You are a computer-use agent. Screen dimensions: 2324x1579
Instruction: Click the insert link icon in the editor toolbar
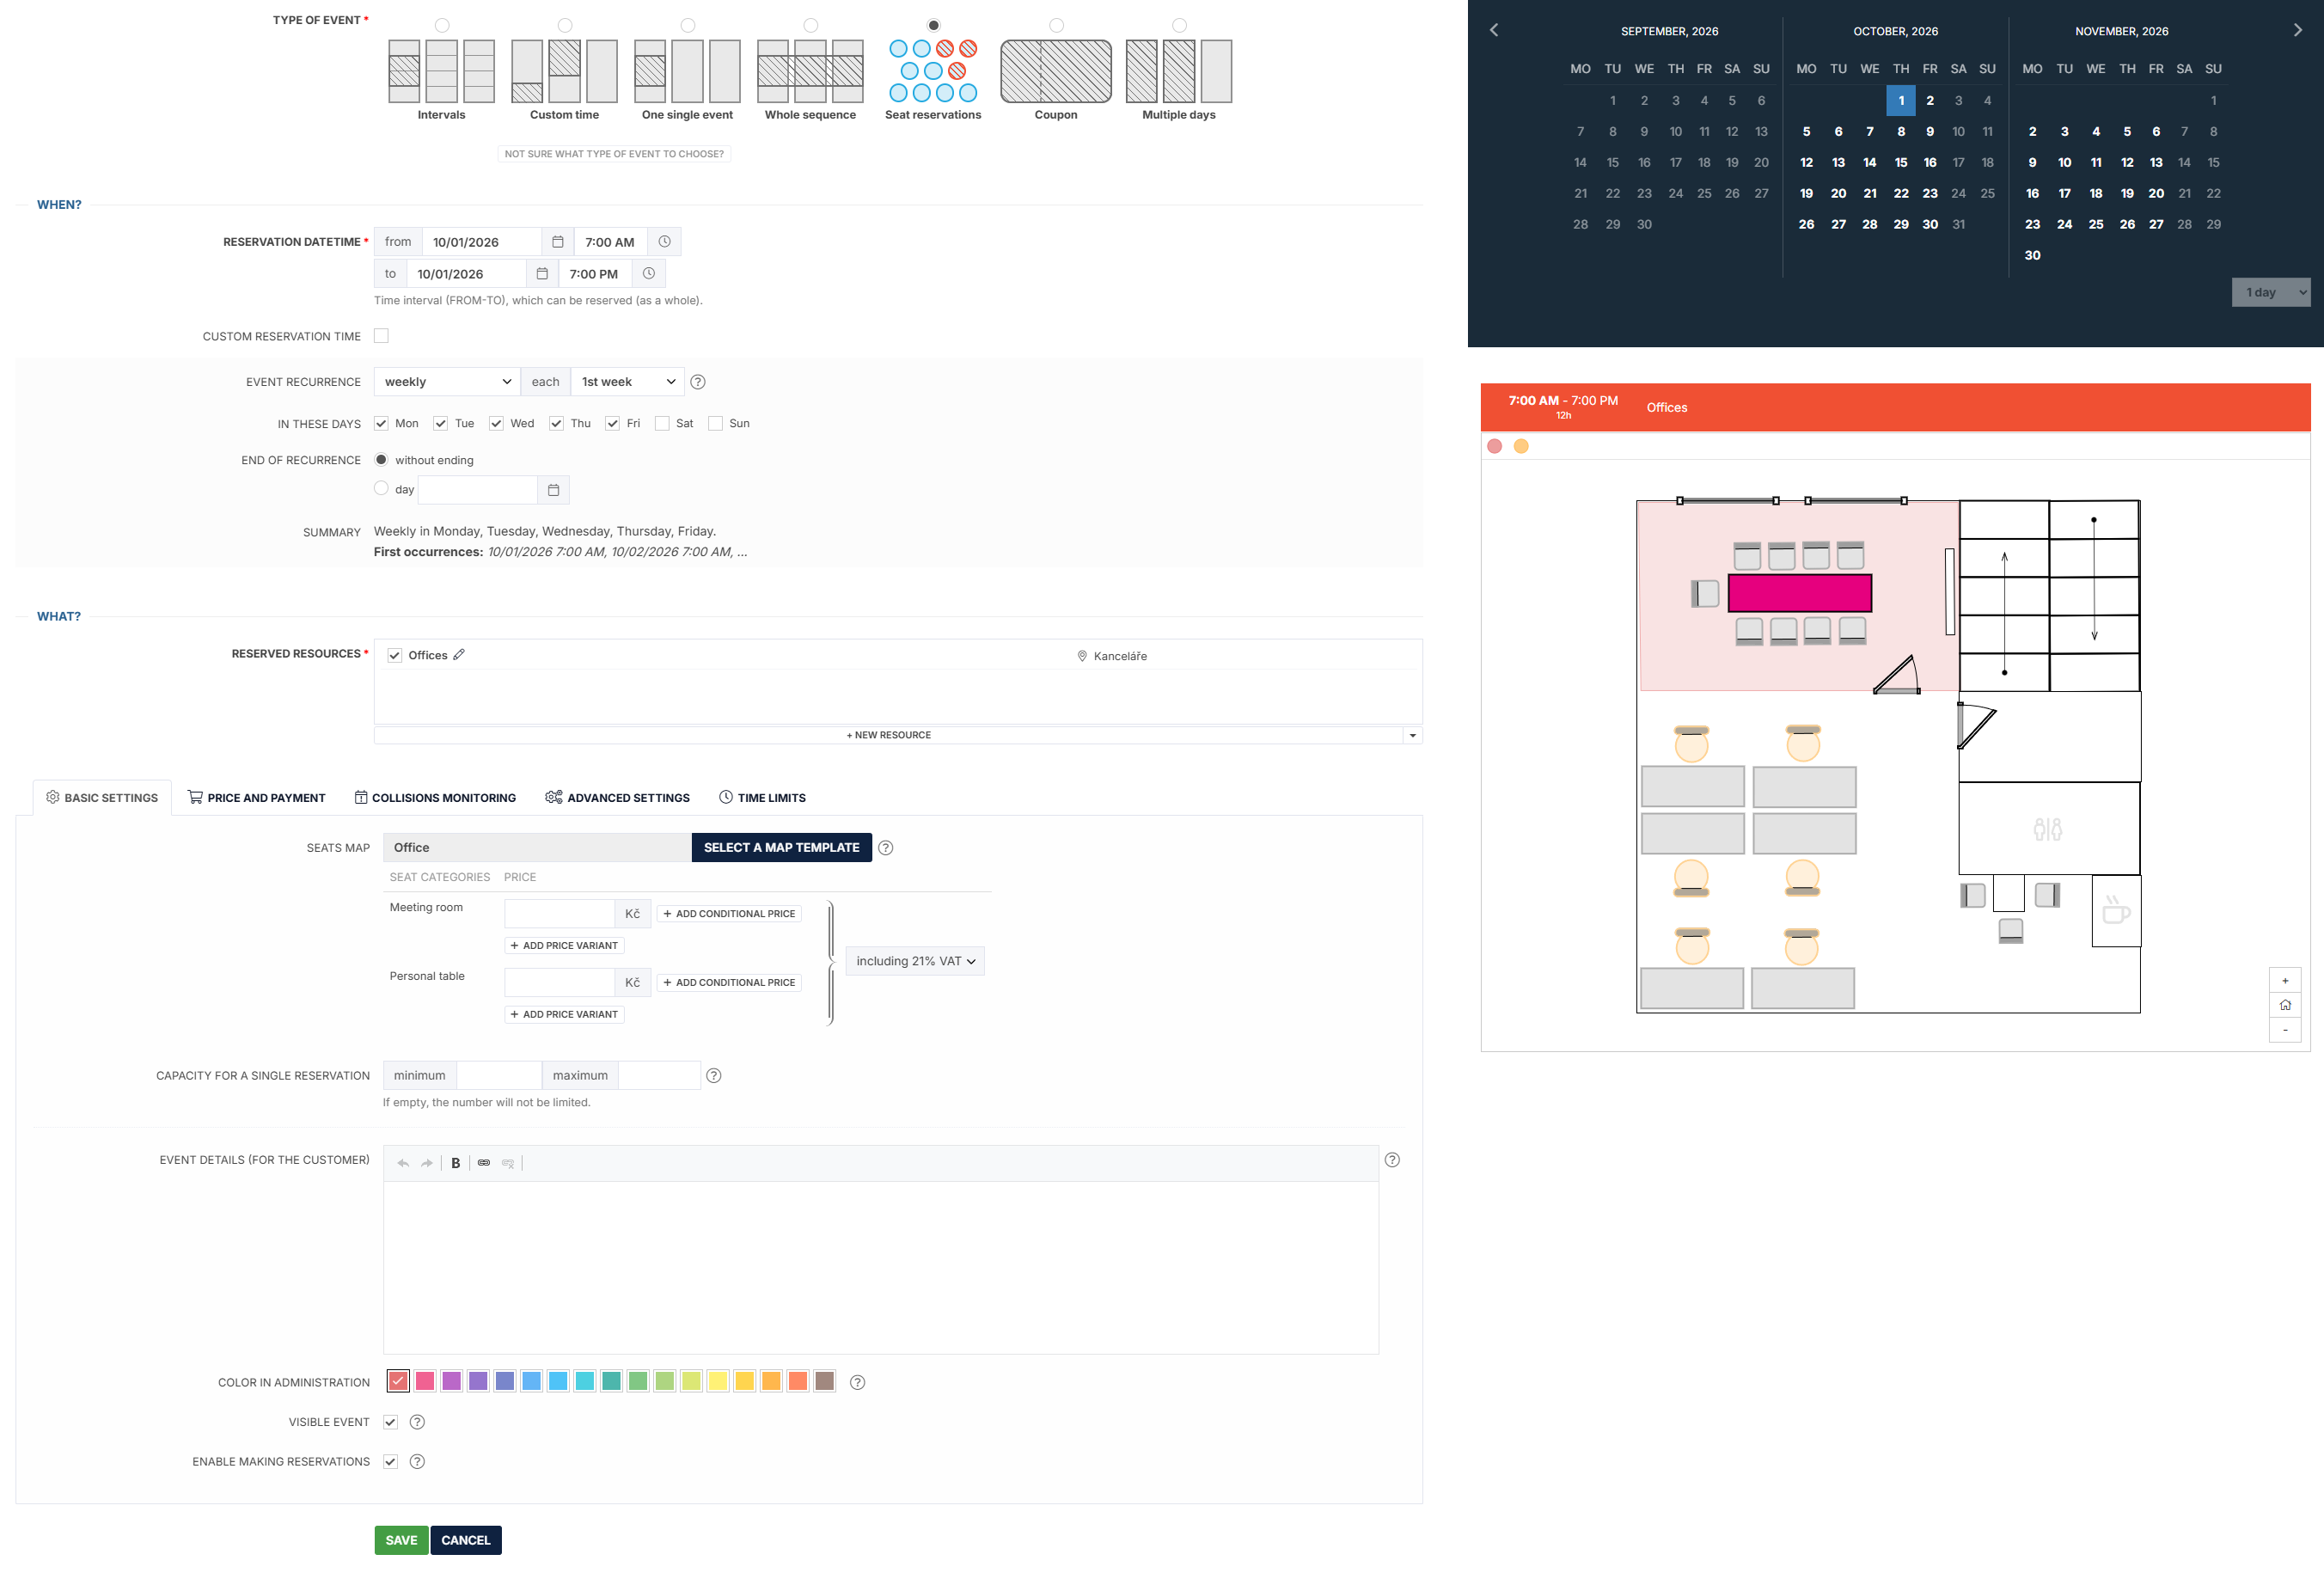tap(484, 1163)
